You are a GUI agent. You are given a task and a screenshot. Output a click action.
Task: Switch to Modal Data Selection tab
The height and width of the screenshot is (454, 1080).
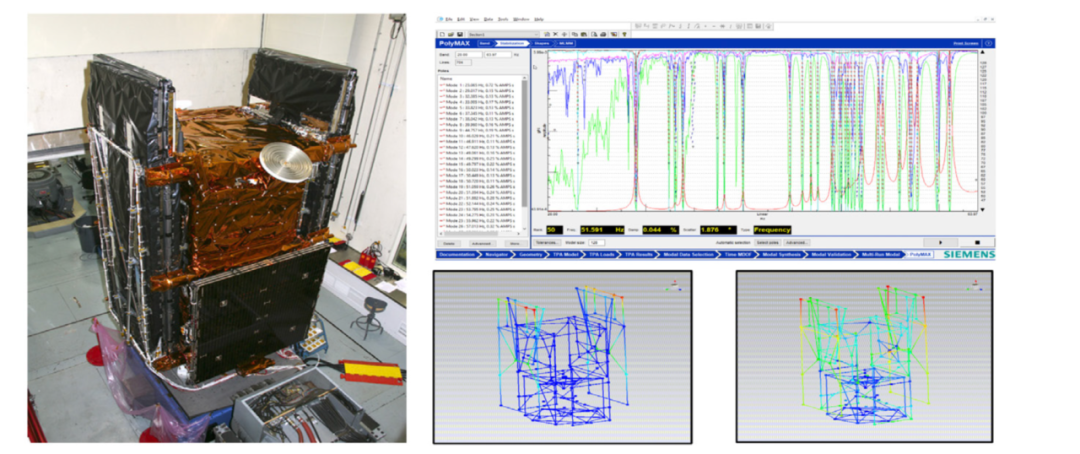point(689,255)
